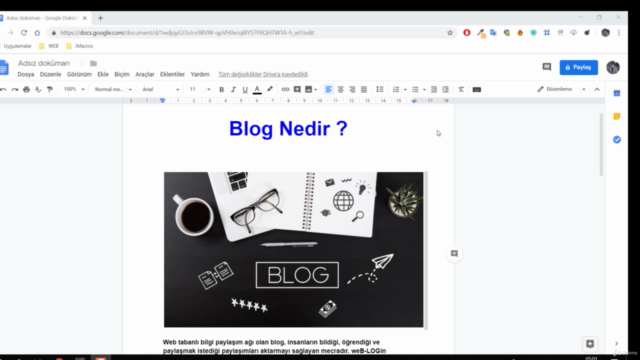This screenshot has height=360, width=640.
Task: Open the Arial font dropdown
Action: pos(160,89)
